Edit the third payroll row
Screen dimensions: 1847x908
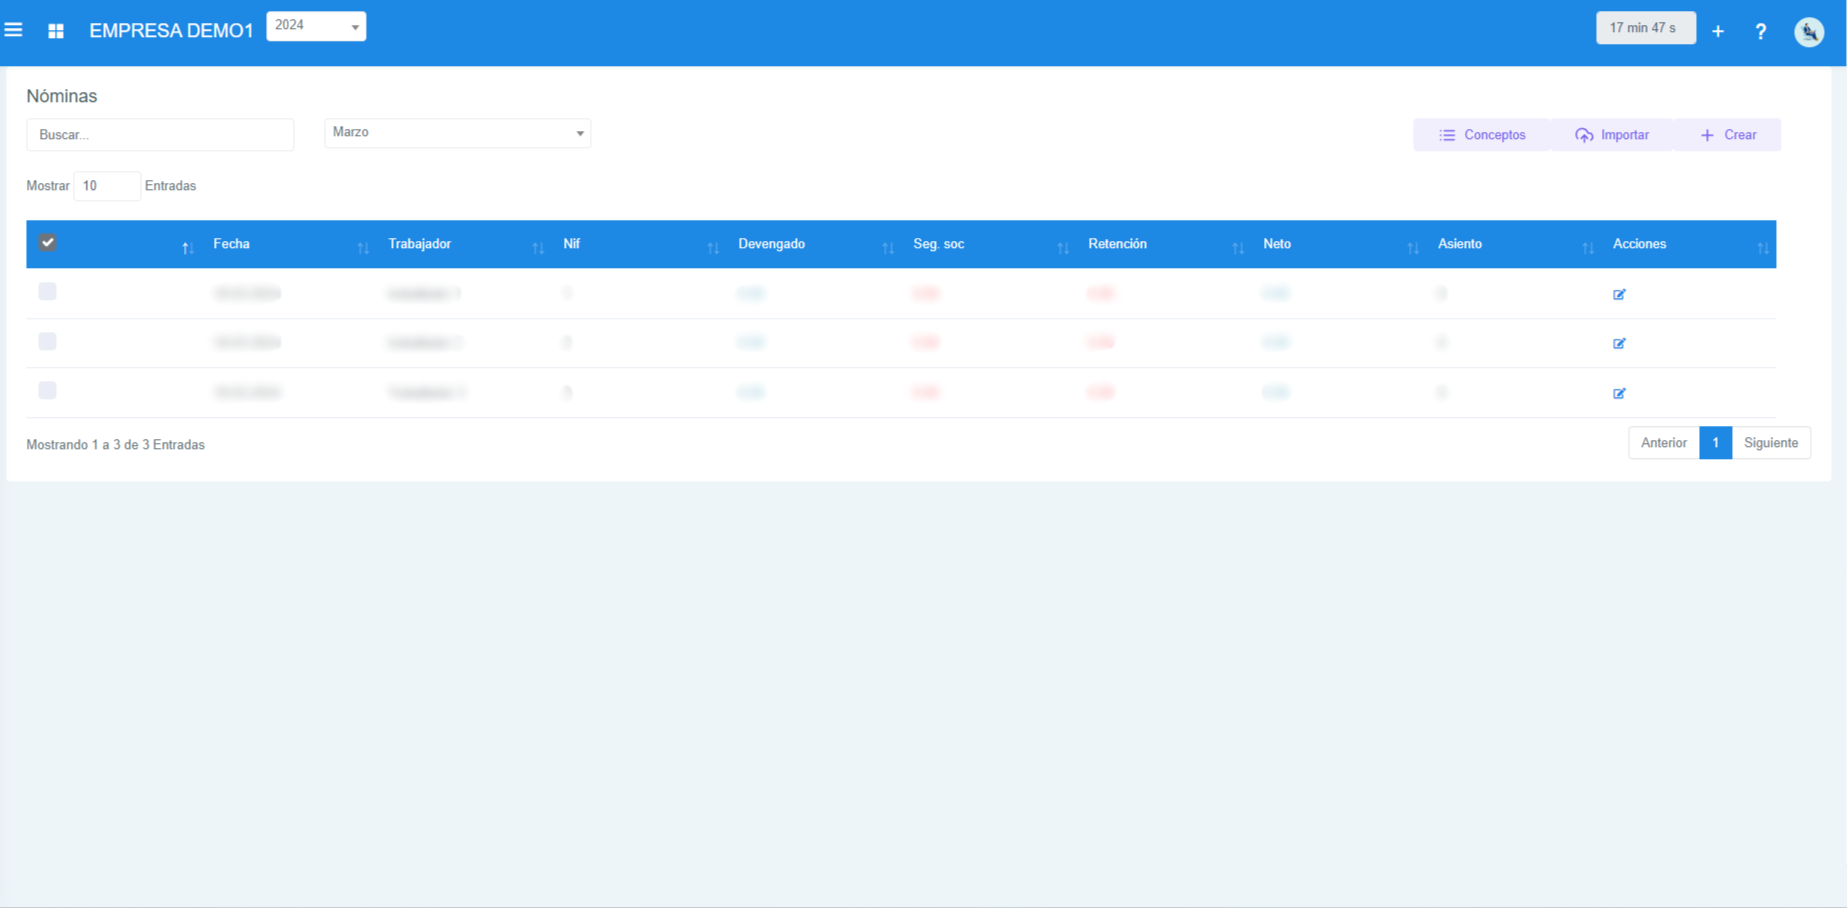[1619, 393]
